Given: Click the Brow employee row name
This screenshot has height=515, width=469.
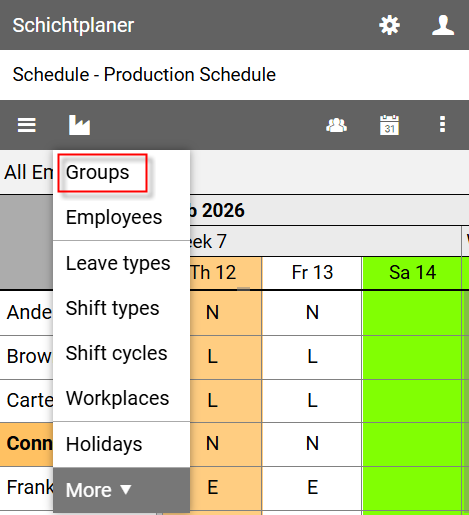Looking at the screenshot, I should [x=27, y=357].
